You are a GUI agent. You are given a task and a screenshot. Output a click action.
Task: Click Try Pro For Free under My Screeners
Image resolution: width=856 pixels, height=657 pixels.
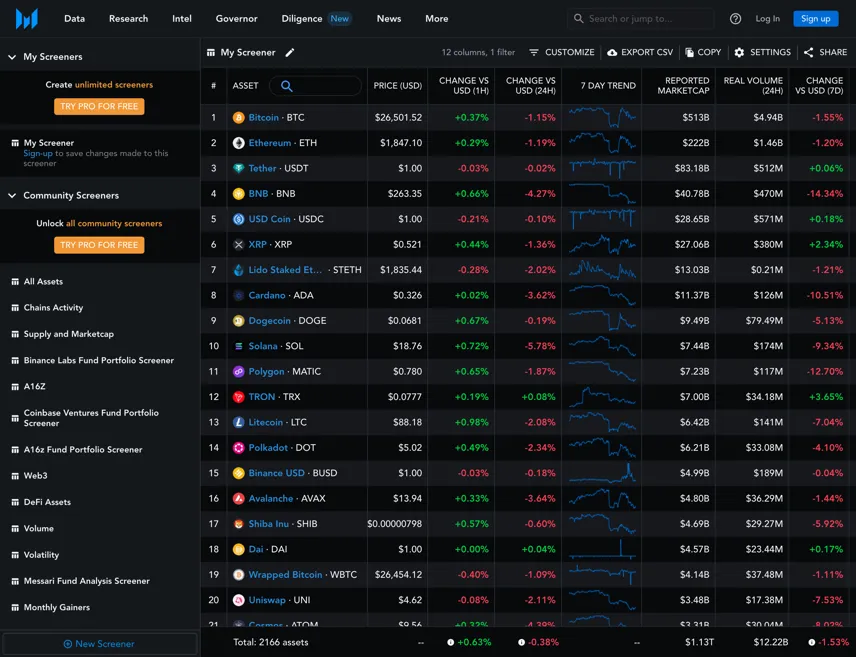(99, 106)
